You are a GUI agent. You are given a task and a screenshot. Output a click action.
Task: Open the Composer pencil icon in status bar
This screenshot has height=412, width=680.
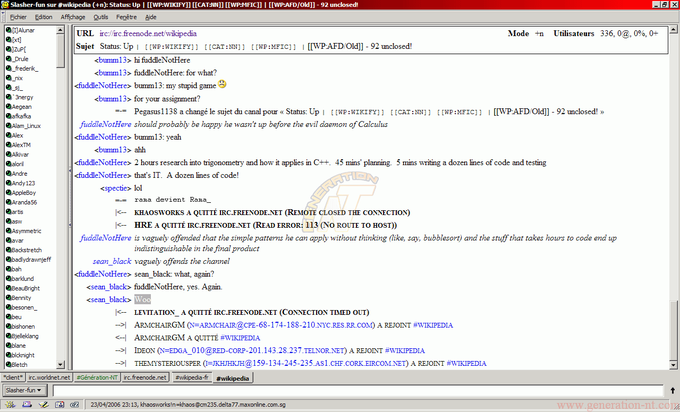pyautogui.click(x=43, y=404)
